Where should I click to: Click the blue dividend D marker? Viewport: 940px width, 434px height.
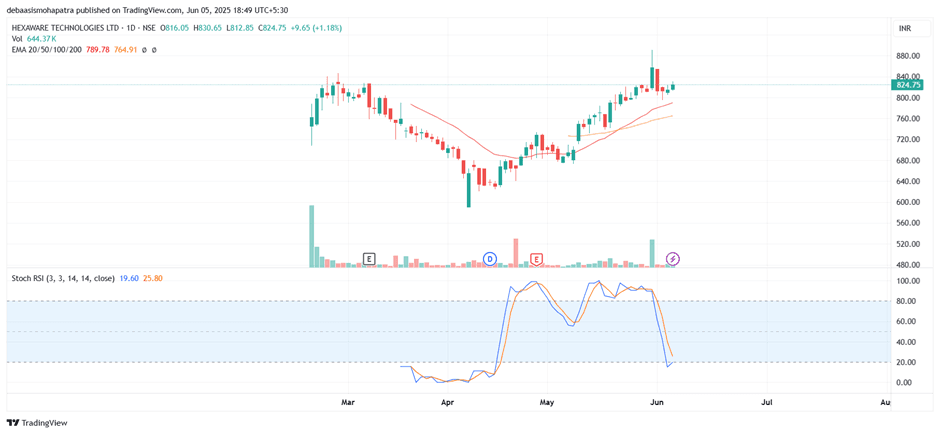[490, 259]
